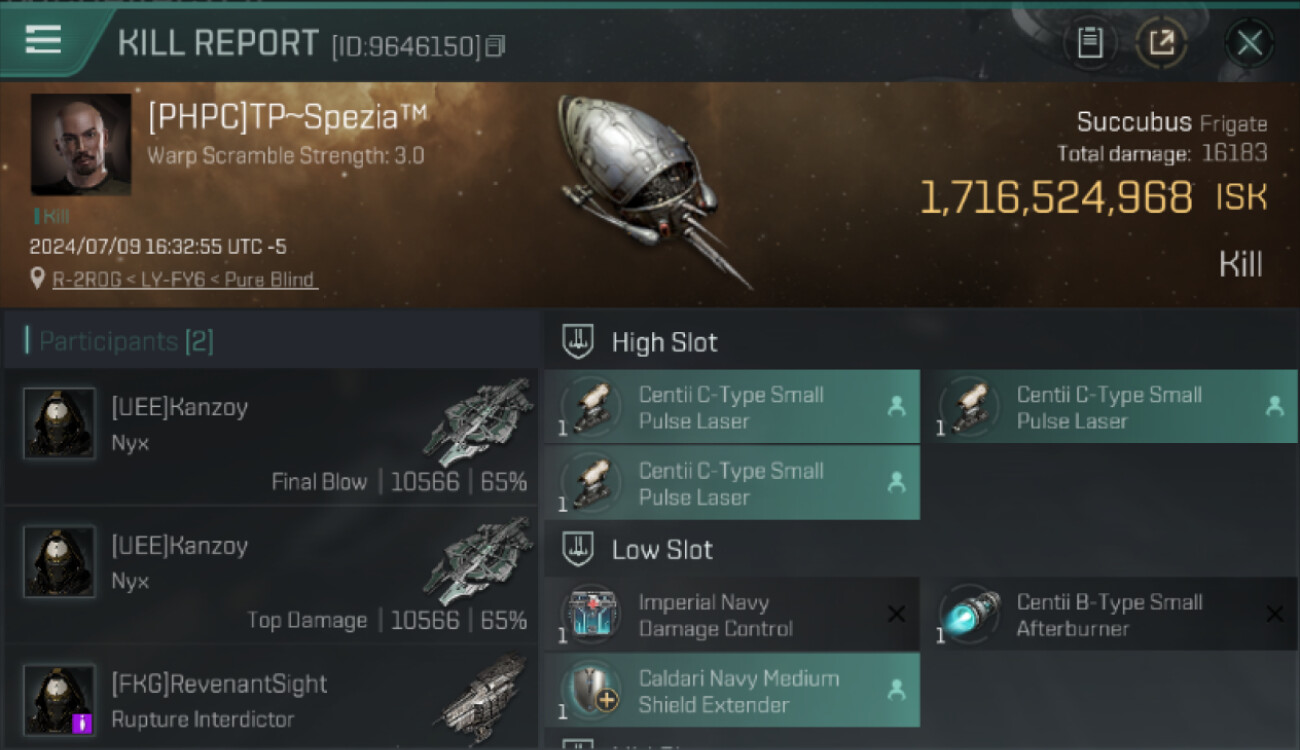Select the Centii B-Type Small Afterburner
Screen dimensions: 1300x750
click(x=1109, y=615)
